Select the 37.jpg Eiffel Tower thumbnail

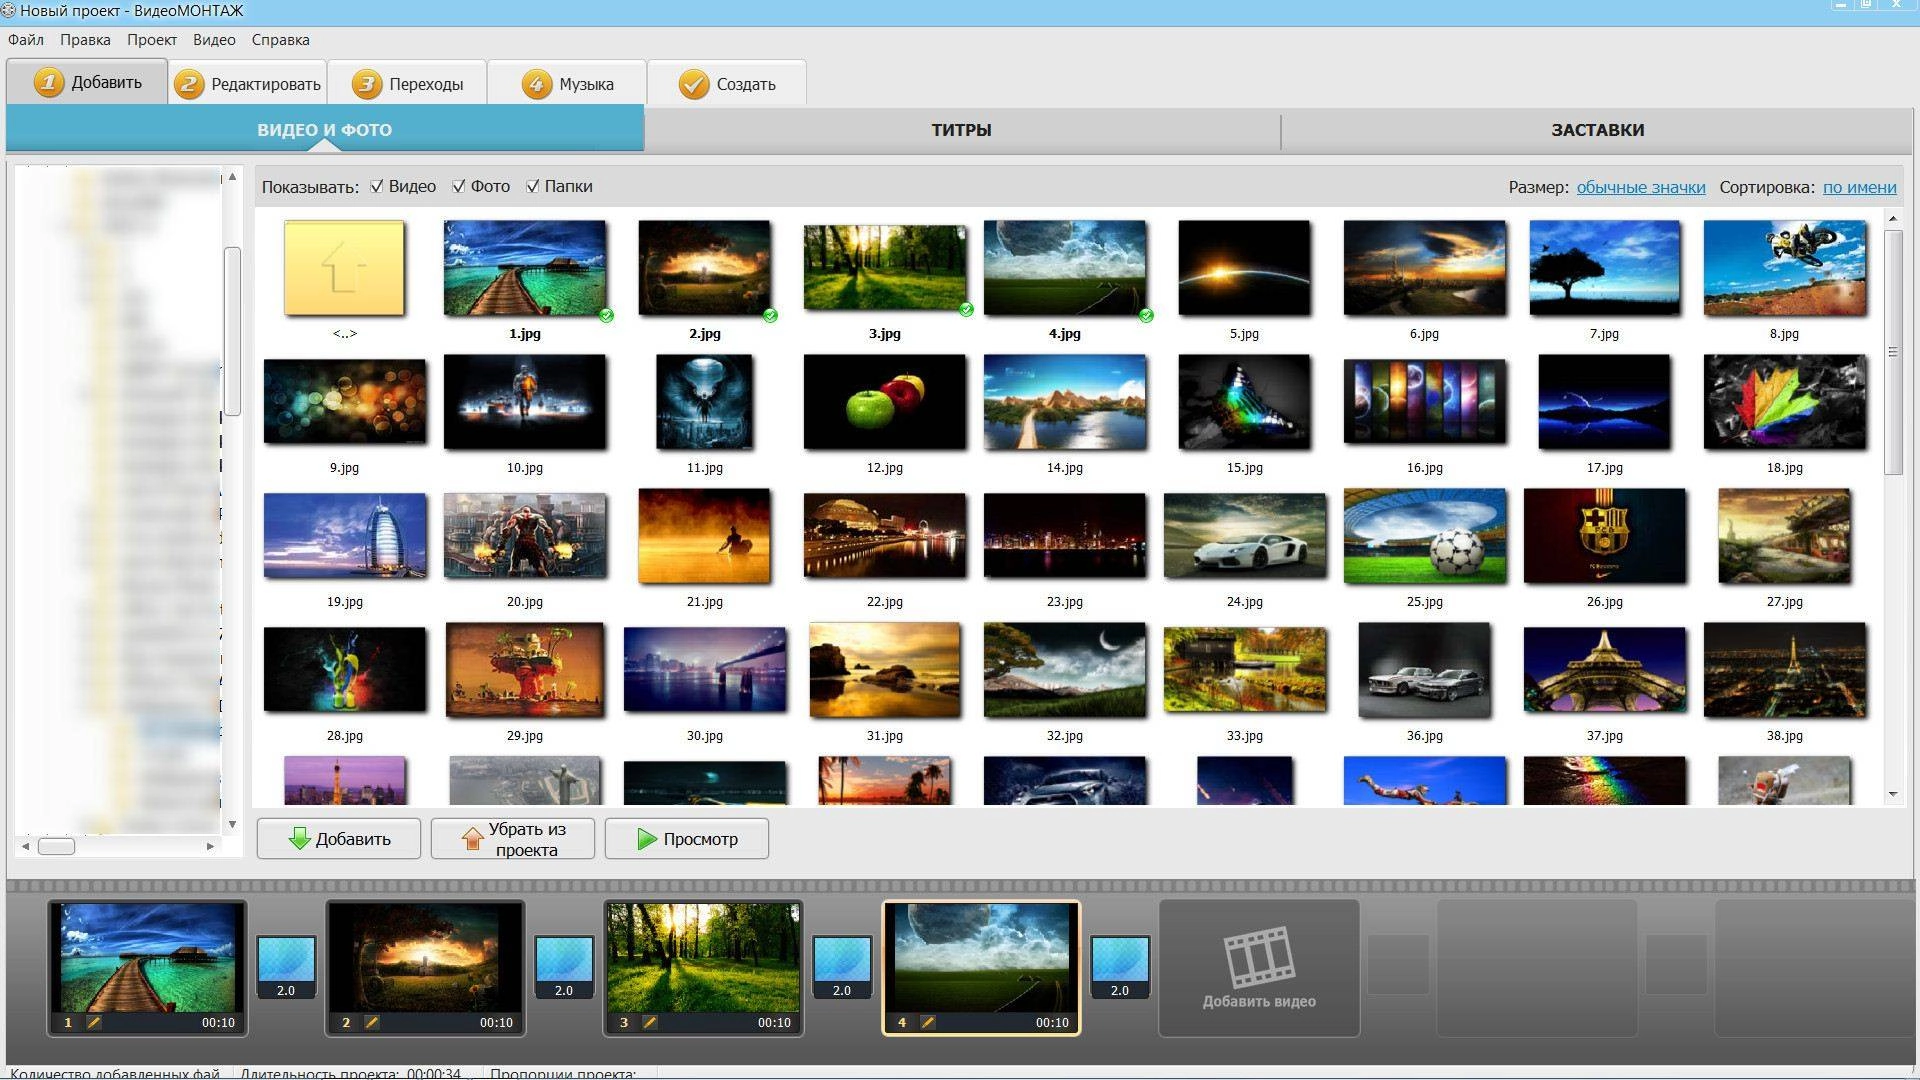click(1604, 670)
